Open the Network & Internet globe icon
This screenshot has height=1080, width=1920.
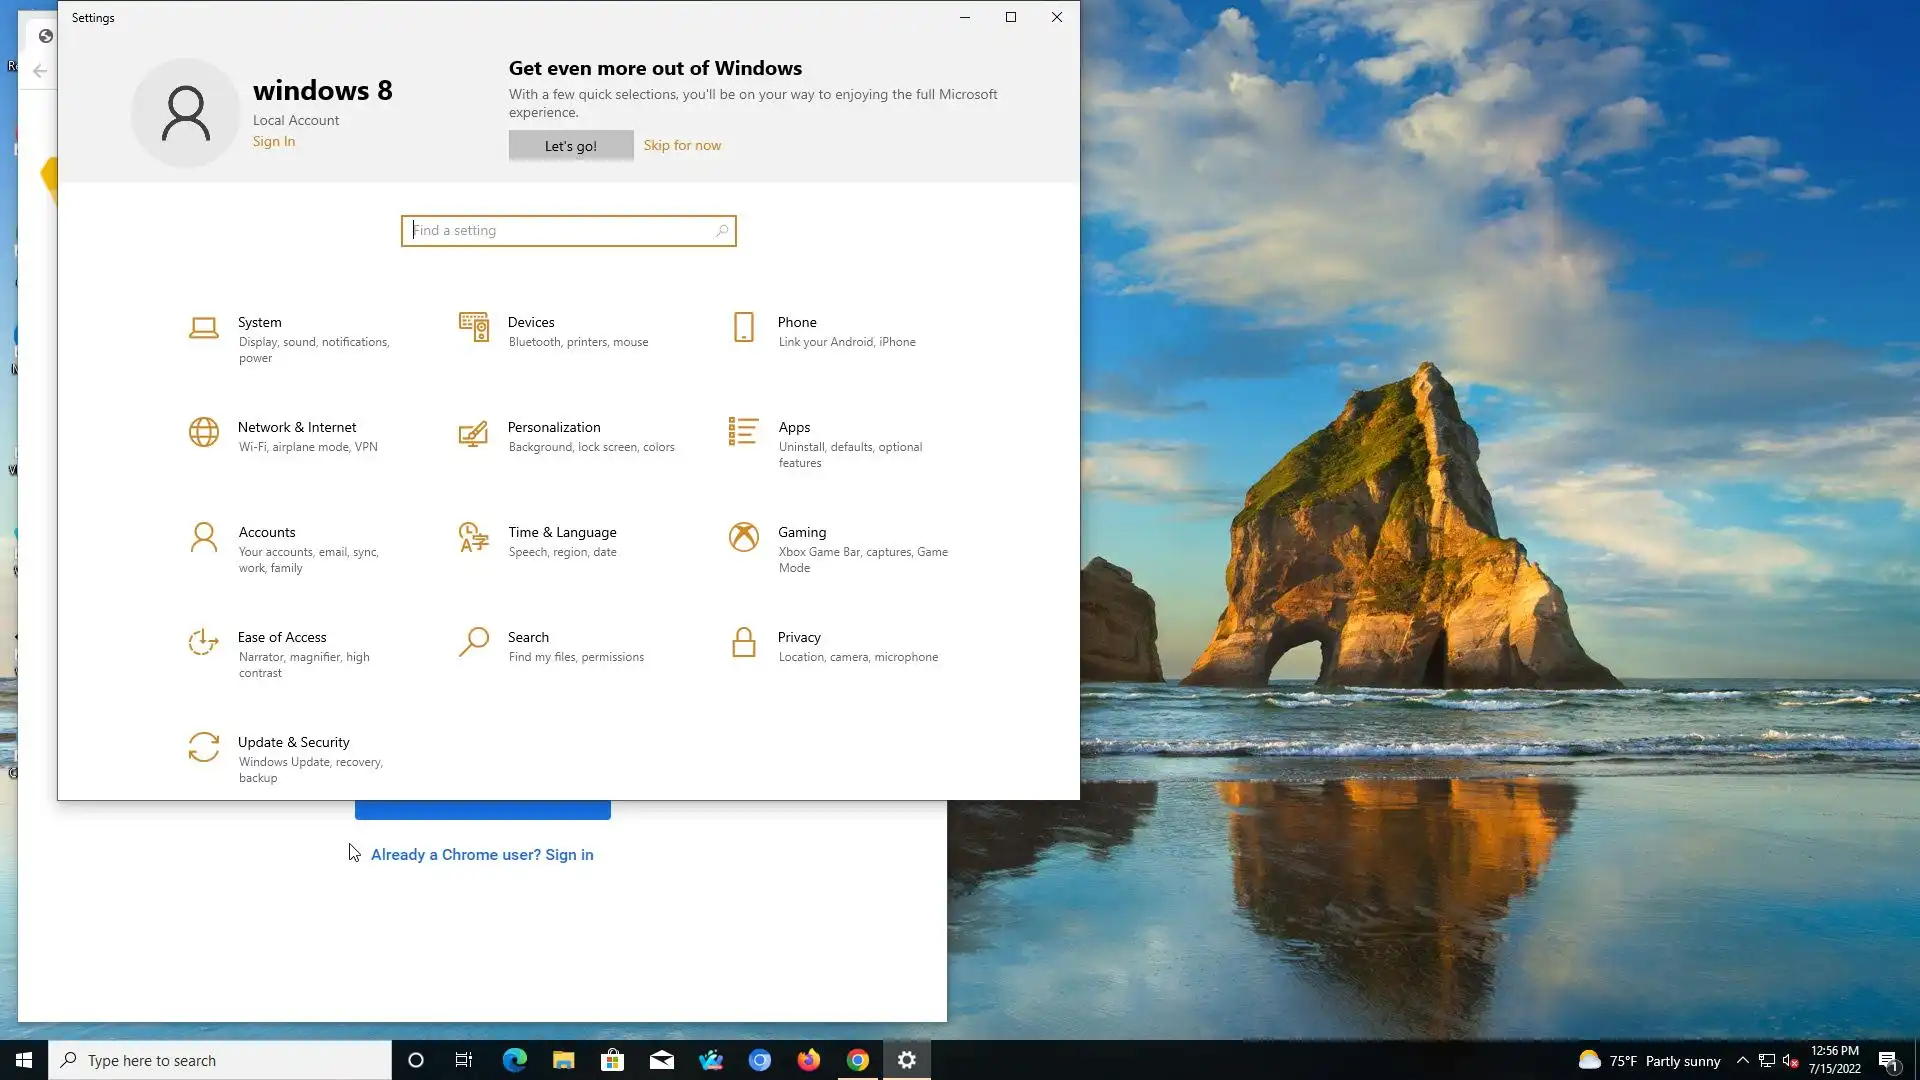pyautogui.click(x=204, y=432)
